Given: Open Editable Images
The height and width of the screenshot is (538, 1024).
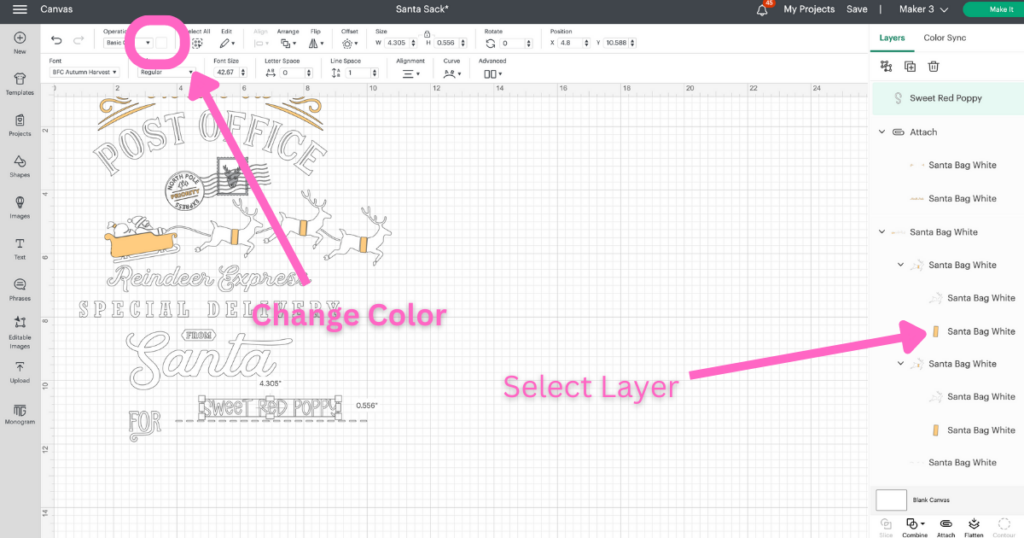Looking at the screenshot, I should 20,322.
